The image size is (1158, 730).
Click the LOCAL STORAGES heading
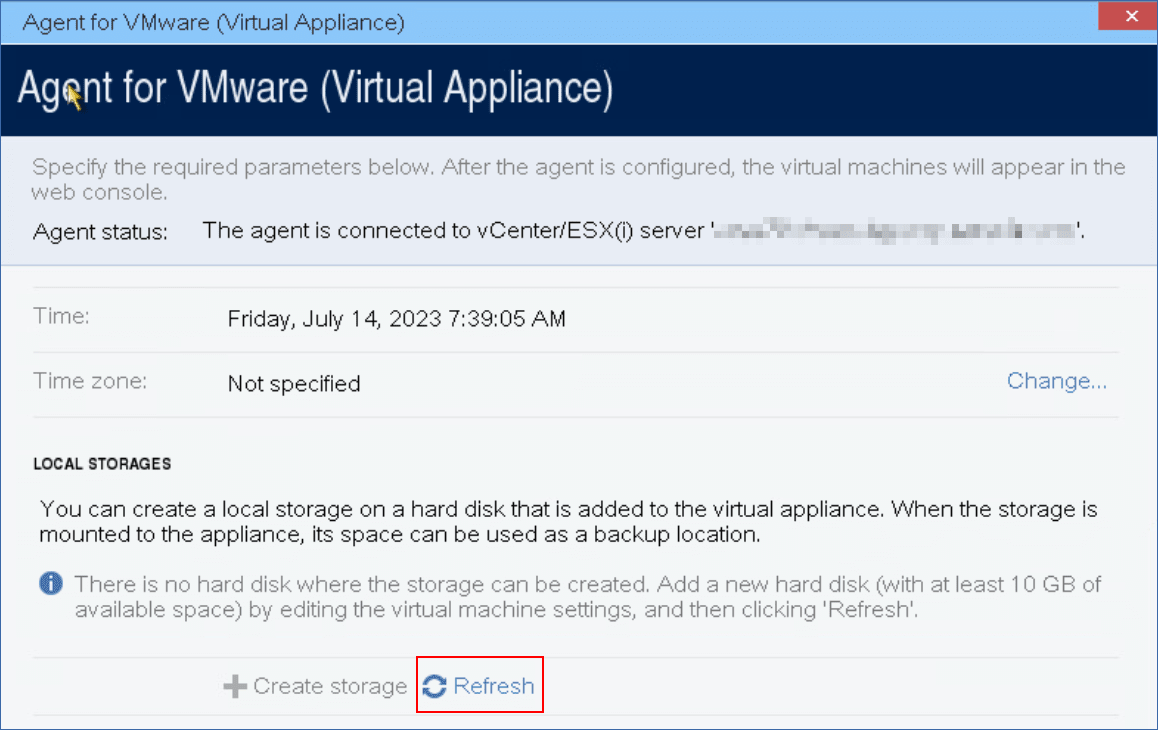click(102, 464)
